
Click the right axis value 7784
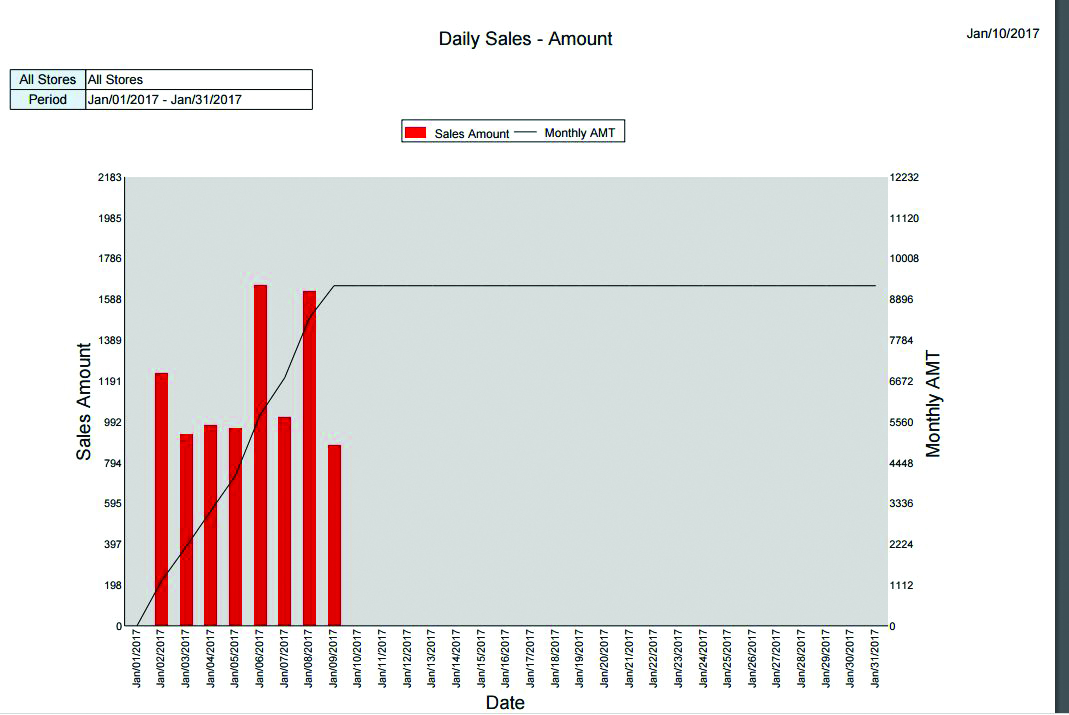901,340
